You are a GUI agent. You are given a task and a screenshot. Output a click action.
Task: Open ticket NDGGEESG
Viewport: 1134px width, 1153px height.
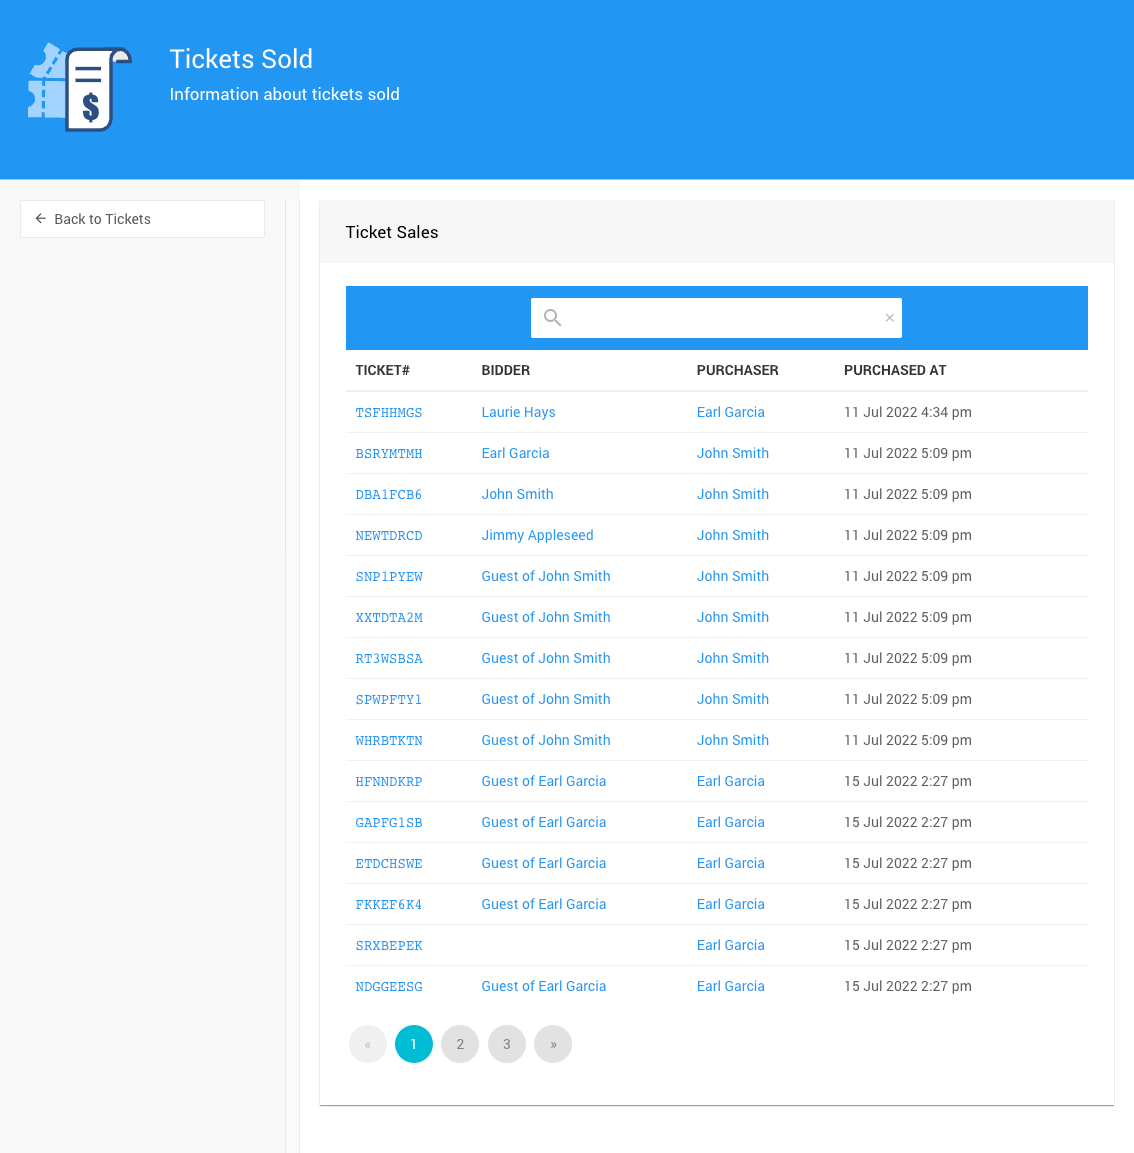click(x=389, y=987)
